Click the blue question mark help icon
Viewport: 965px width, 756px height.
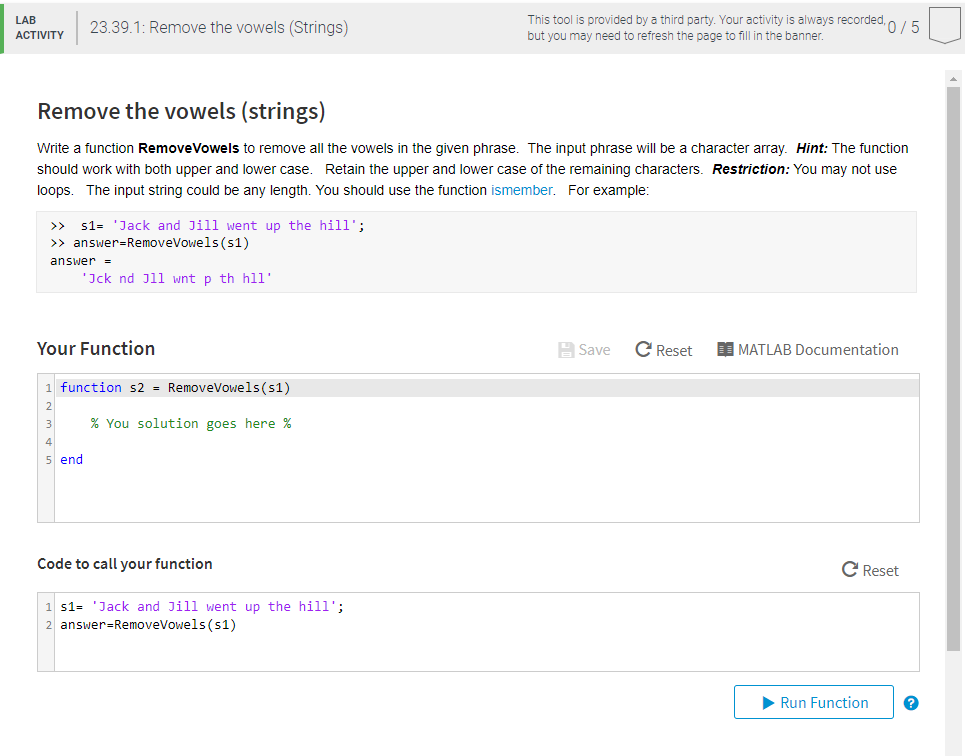(x=911, y=703)
